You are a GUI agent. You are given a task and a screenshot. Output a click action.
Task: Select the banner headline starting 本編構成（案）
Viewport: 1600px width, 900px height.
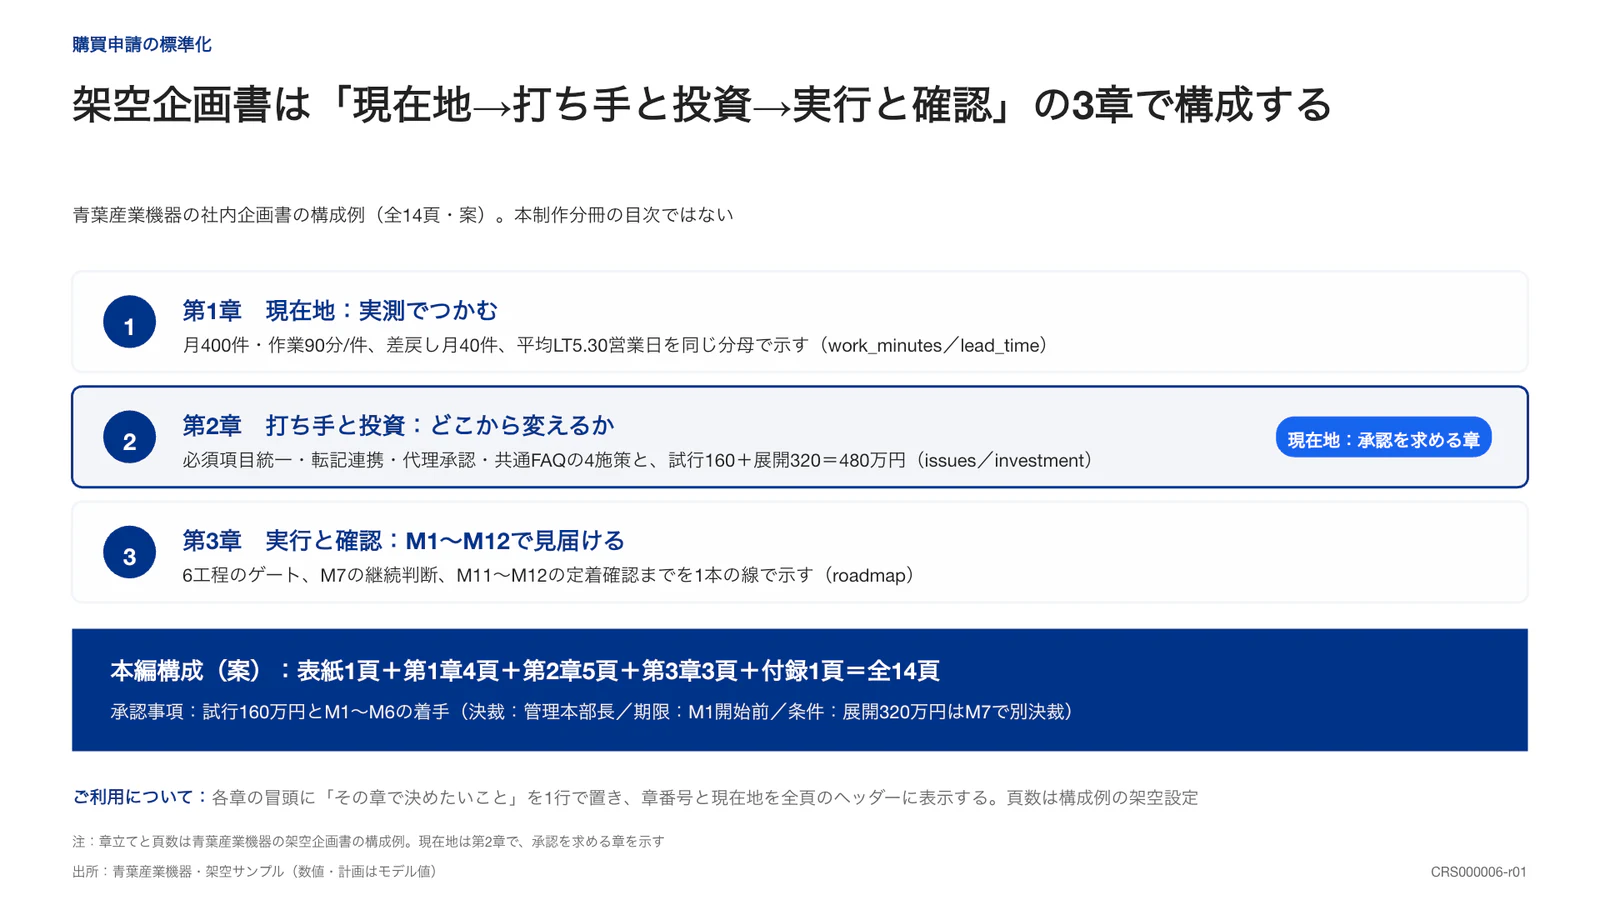pos(525,671)
